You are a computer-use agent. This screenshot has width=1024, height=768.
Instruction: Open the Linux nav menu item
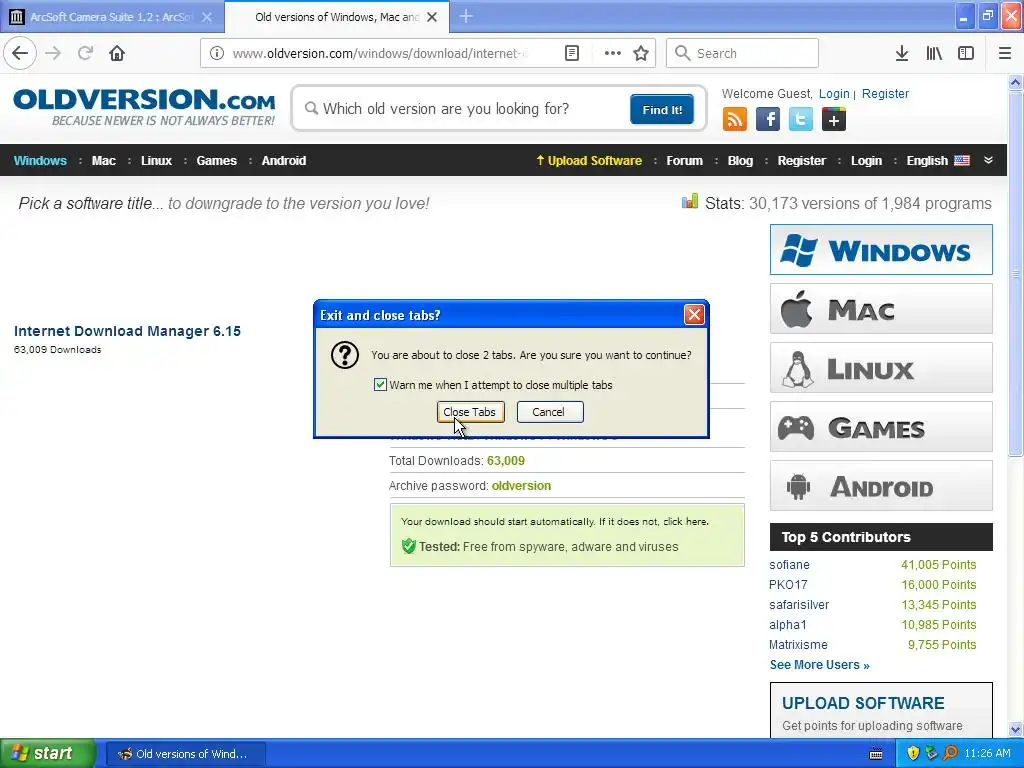tap(156, 161)
